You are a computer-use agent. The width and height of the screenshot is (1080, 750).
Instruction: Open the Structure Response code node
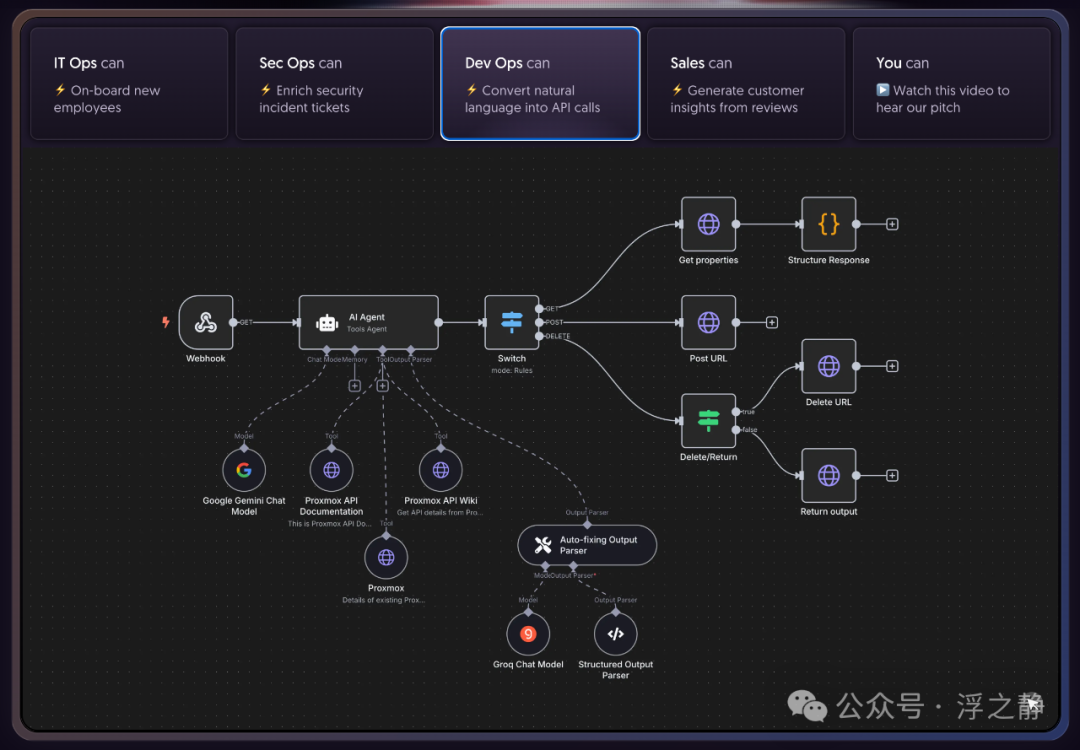[x=829, y=224]
